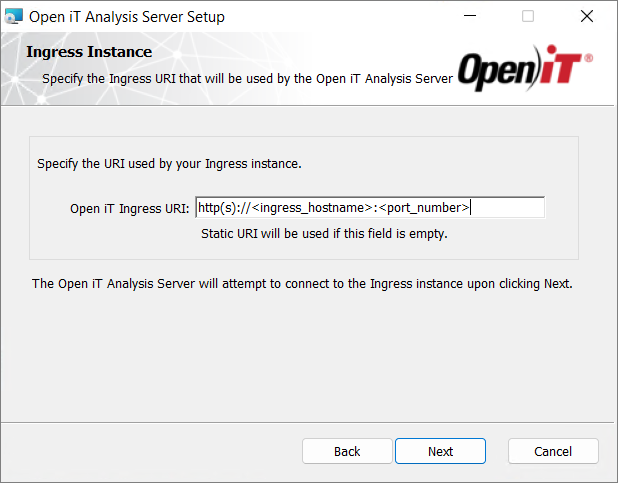The height and width of the screenshot is (483, 618).
Task: Click the Open iT logo
Action: [525, 68]
